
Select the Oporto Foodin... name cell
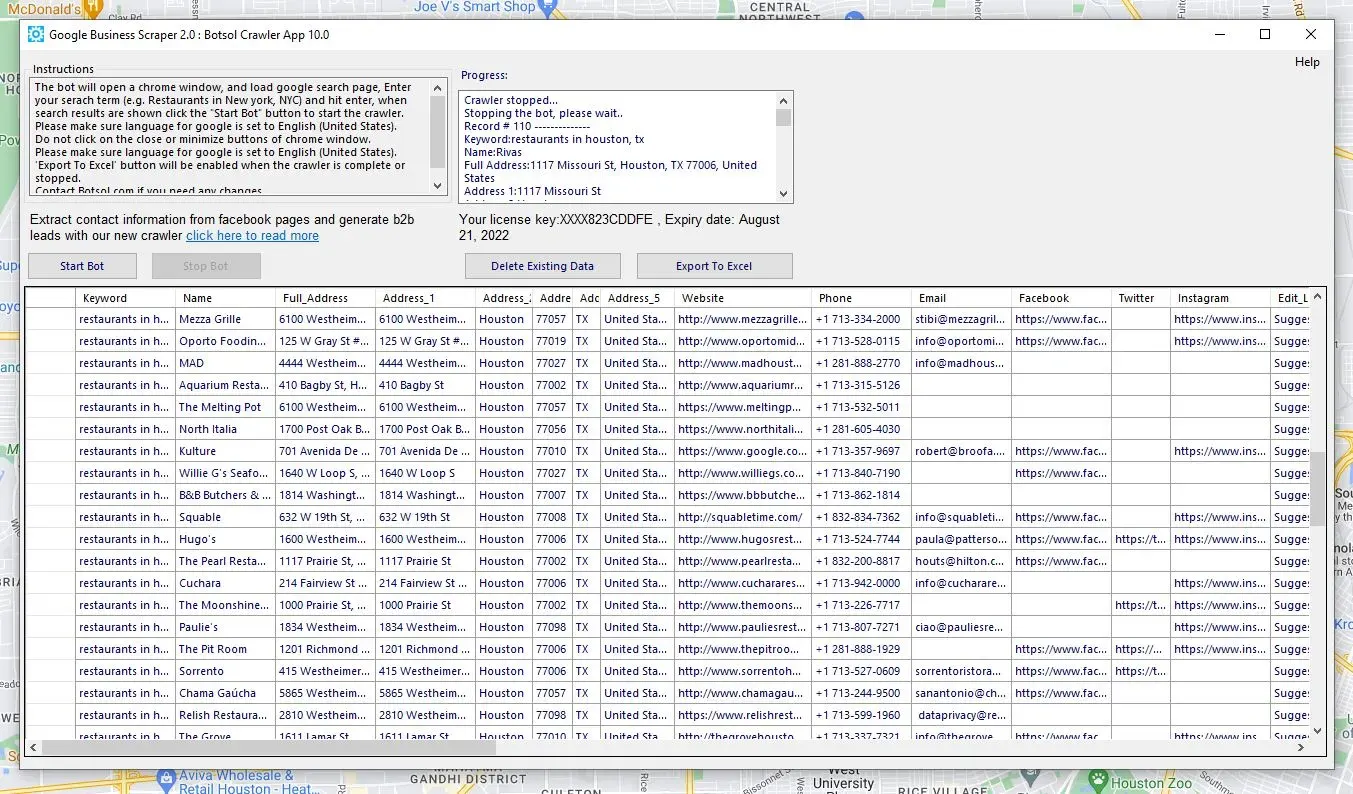pos(226,341)
